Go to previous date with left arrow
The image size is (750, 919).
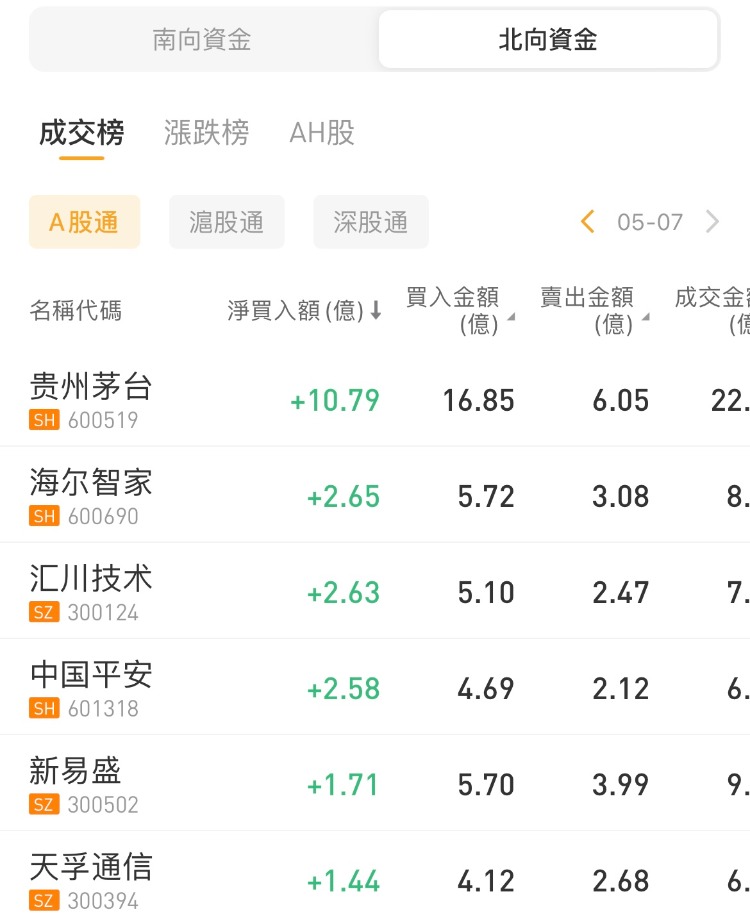coord(588,222)
